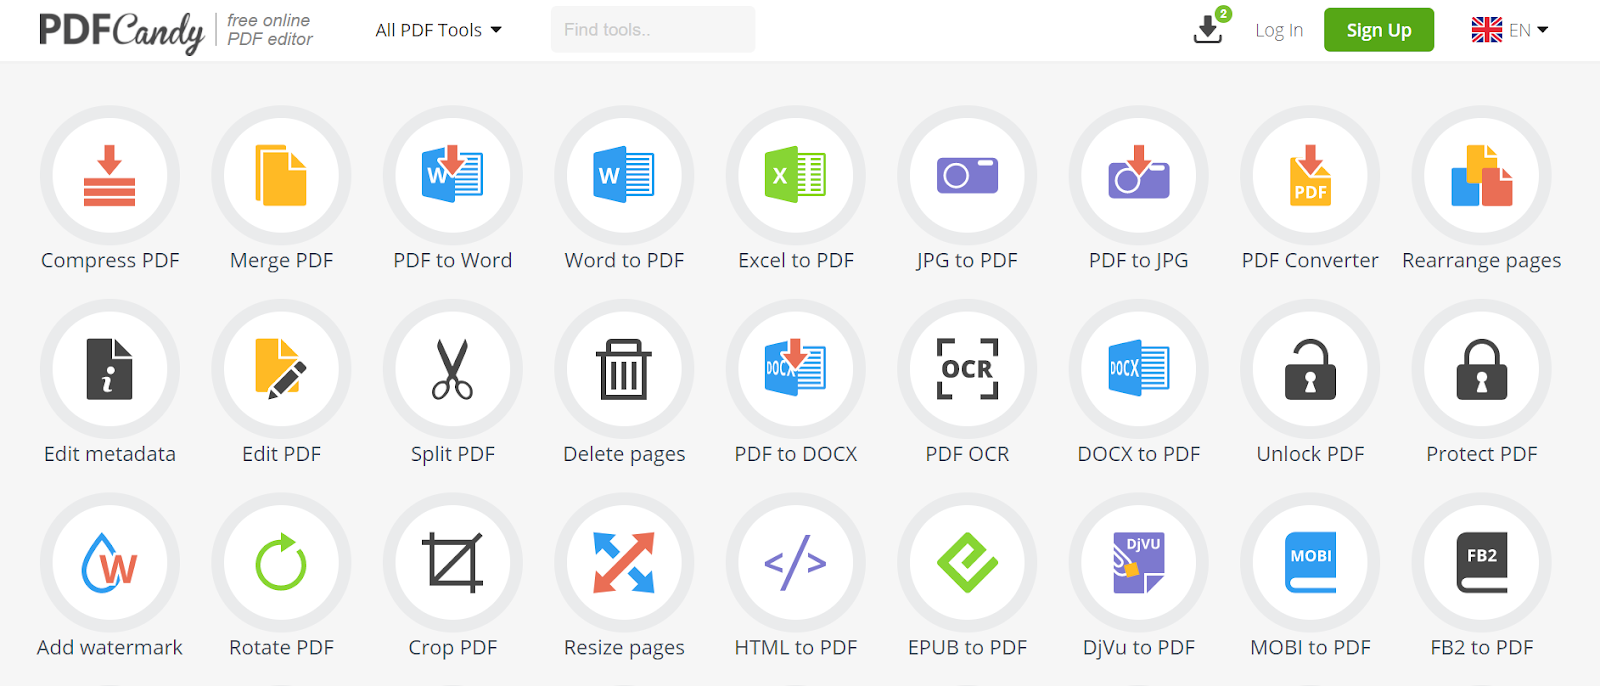
Task: Launch the EPUB to PDF icon
Action: (967, 563)
